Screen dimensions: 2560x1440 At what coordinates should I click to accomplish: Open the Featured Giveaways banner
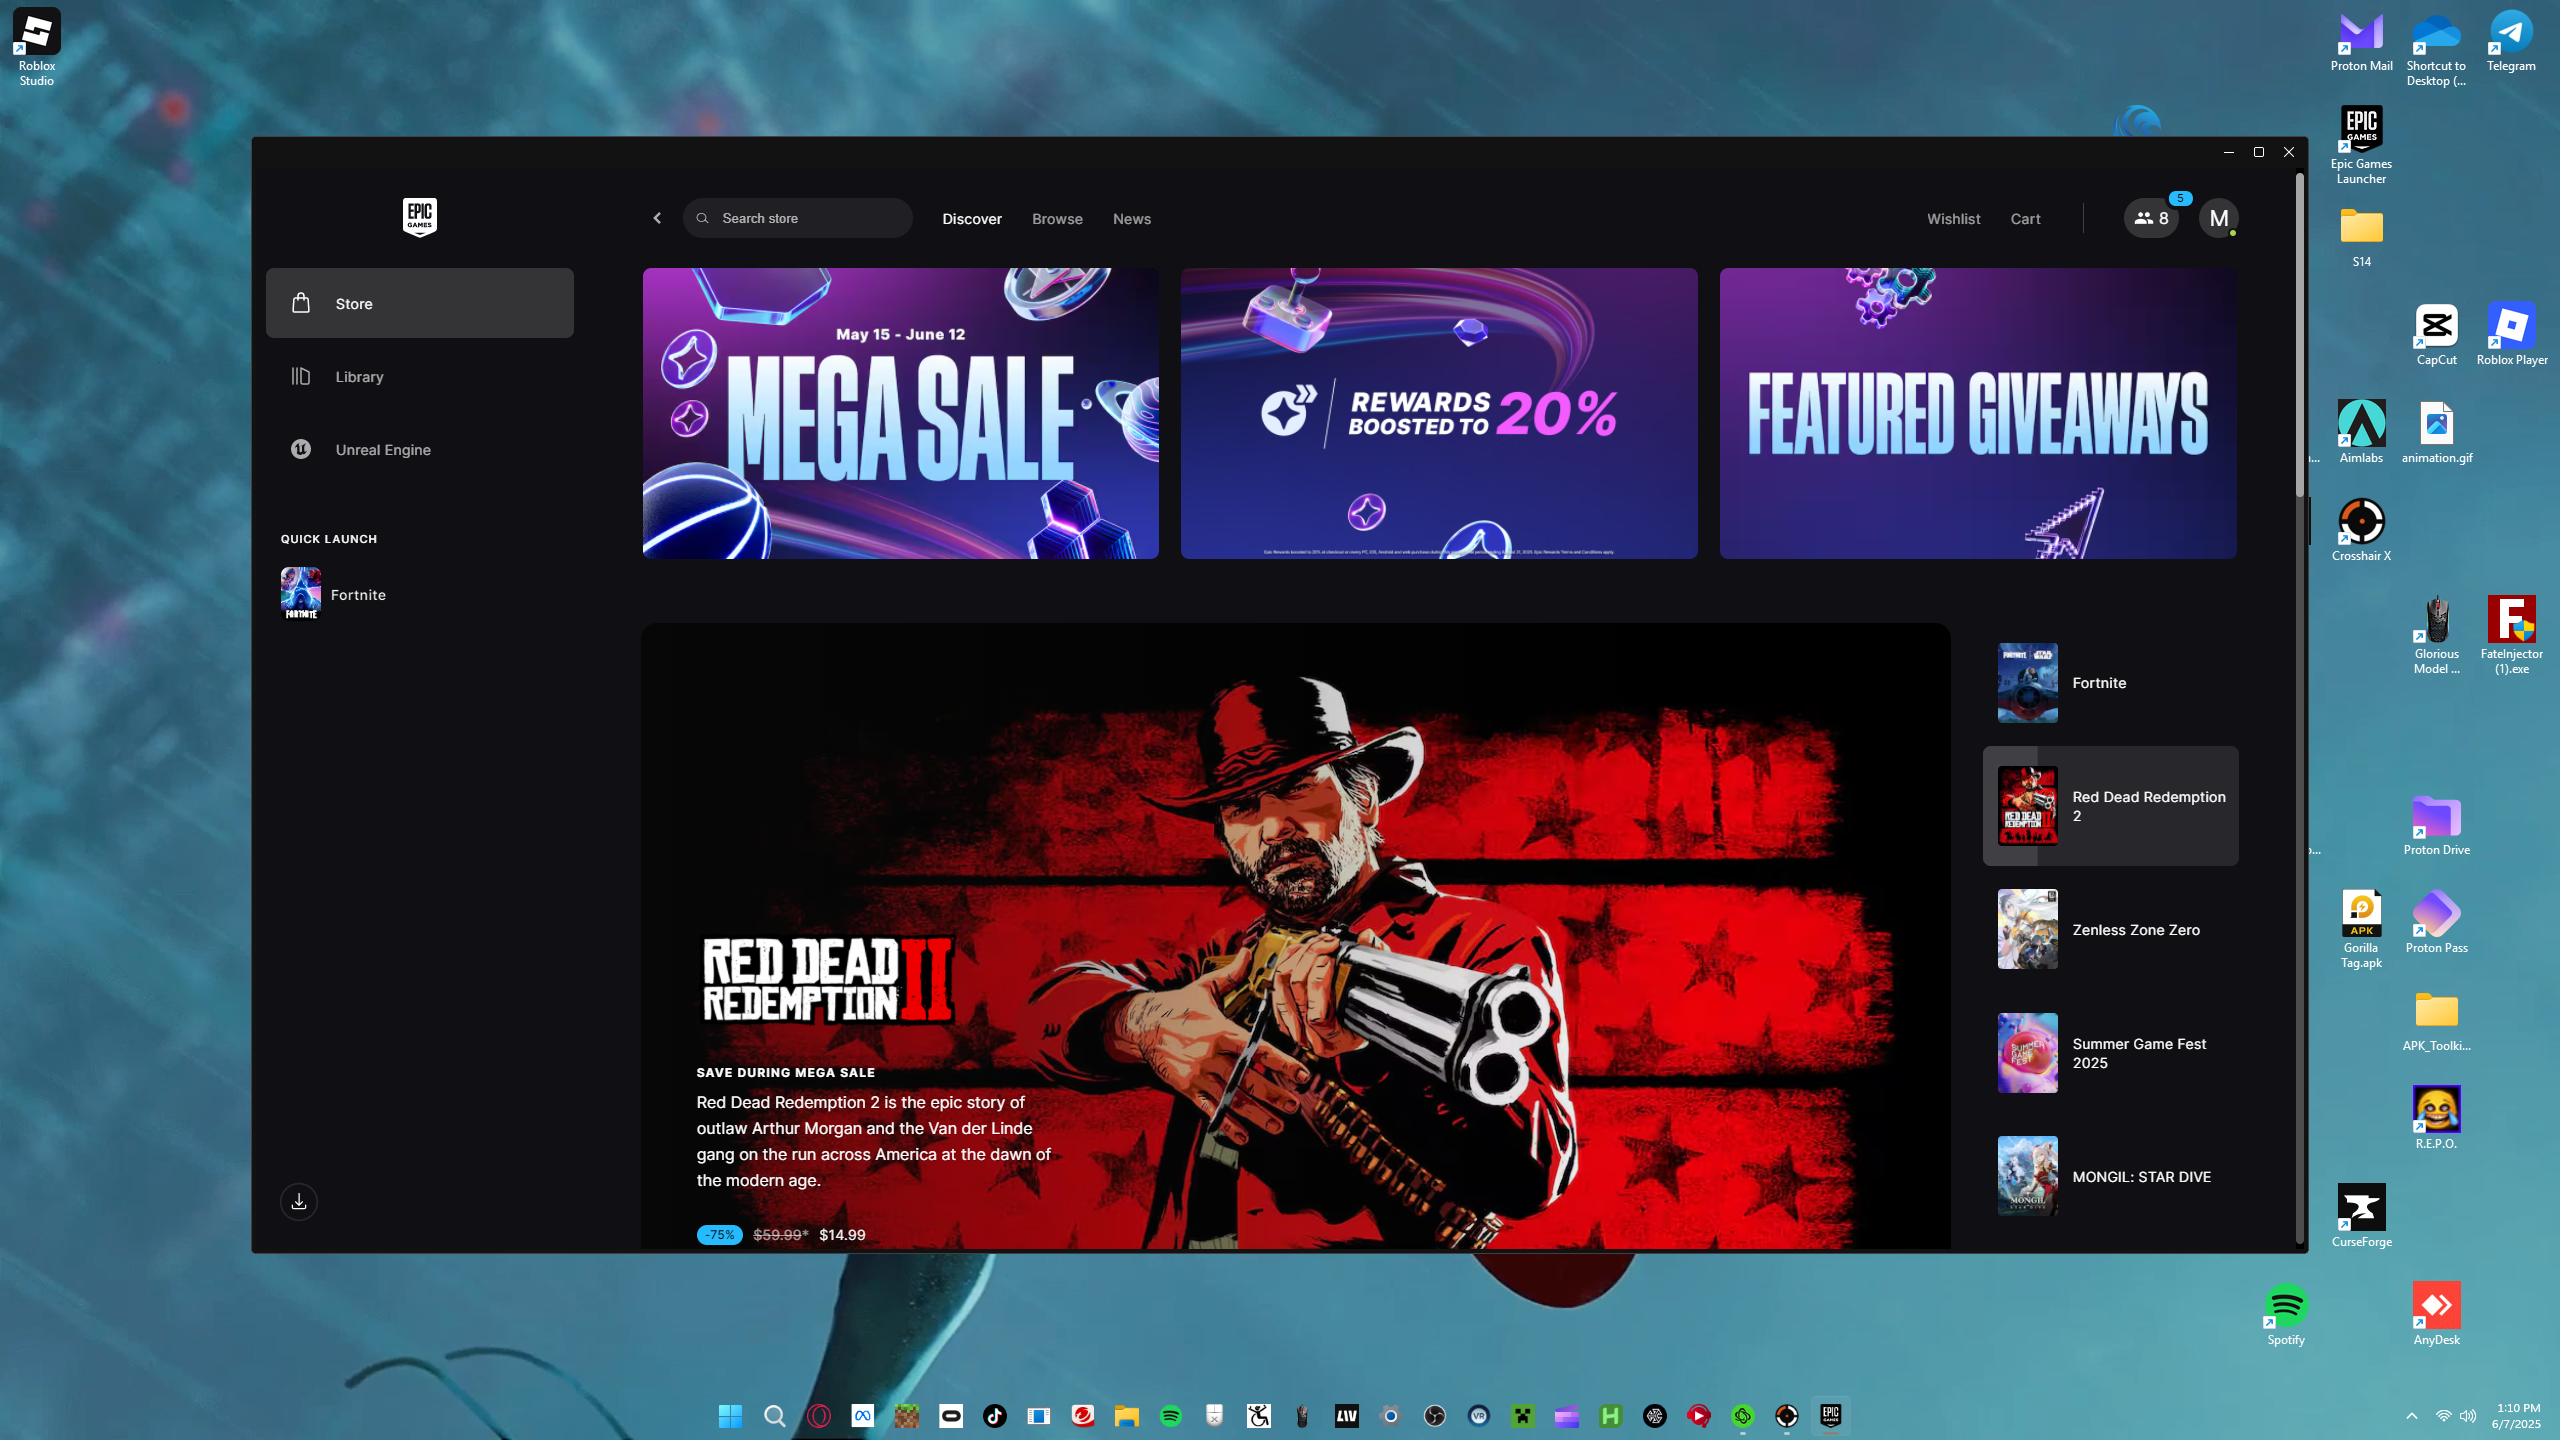coord(1977,413)
